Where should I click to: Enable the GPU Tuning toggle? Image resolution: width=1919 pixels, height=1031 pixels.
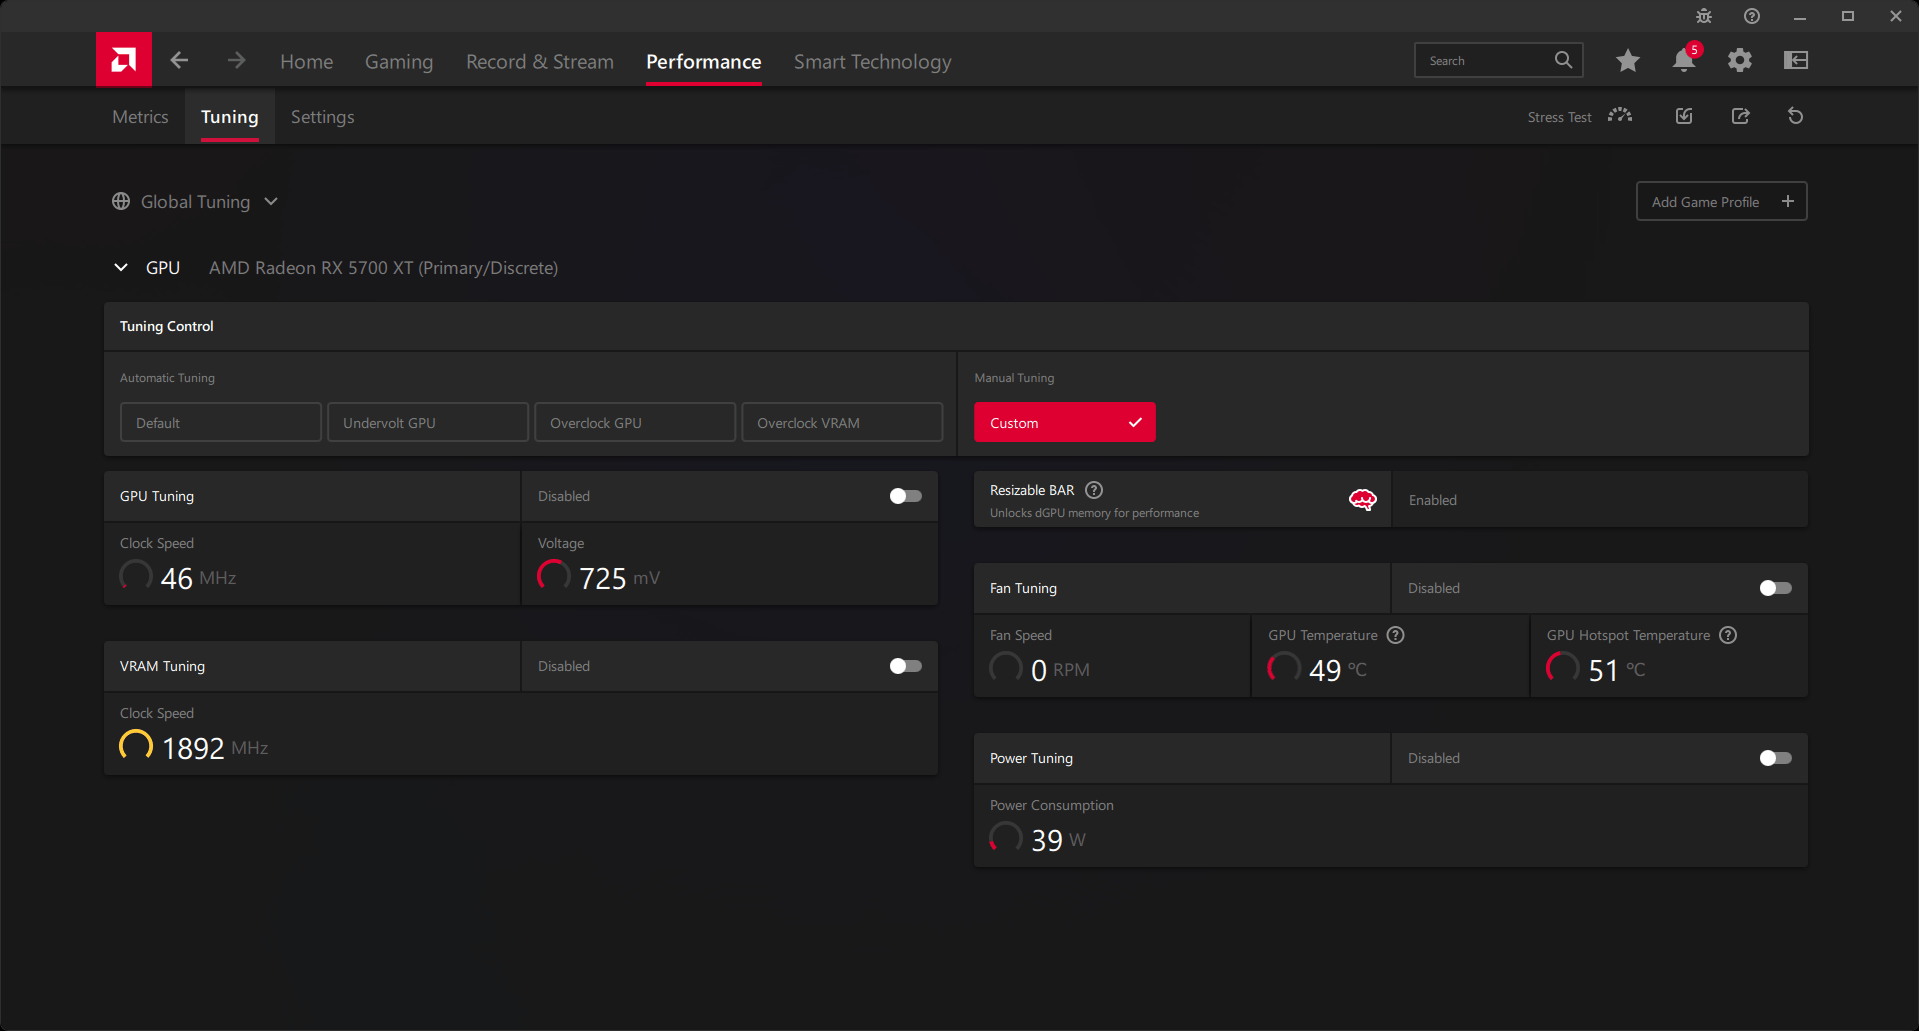(905, 496)
